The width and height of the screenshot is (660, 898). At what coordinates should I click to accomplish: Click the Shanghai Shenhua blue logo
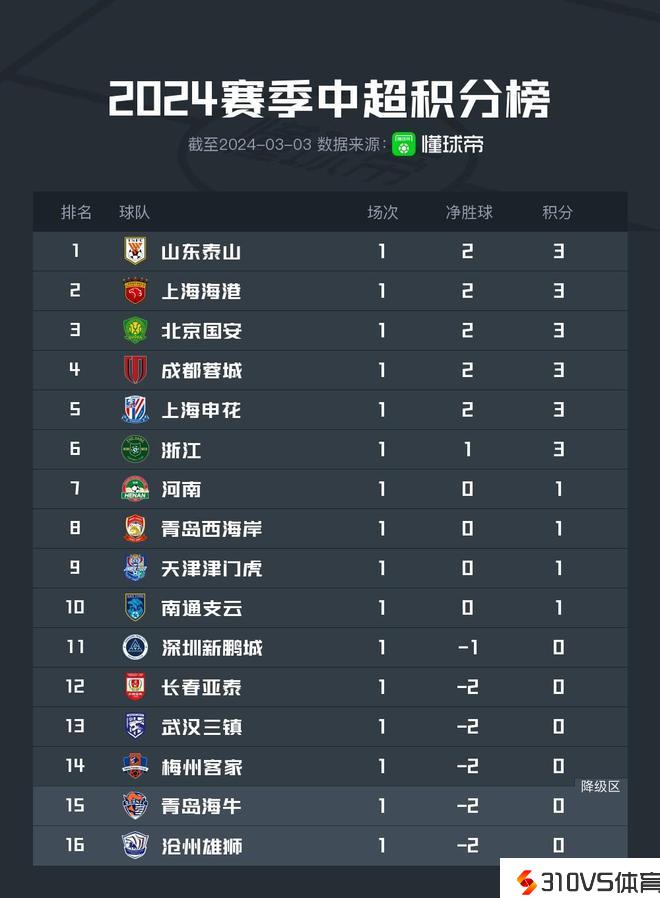(135, 410)
